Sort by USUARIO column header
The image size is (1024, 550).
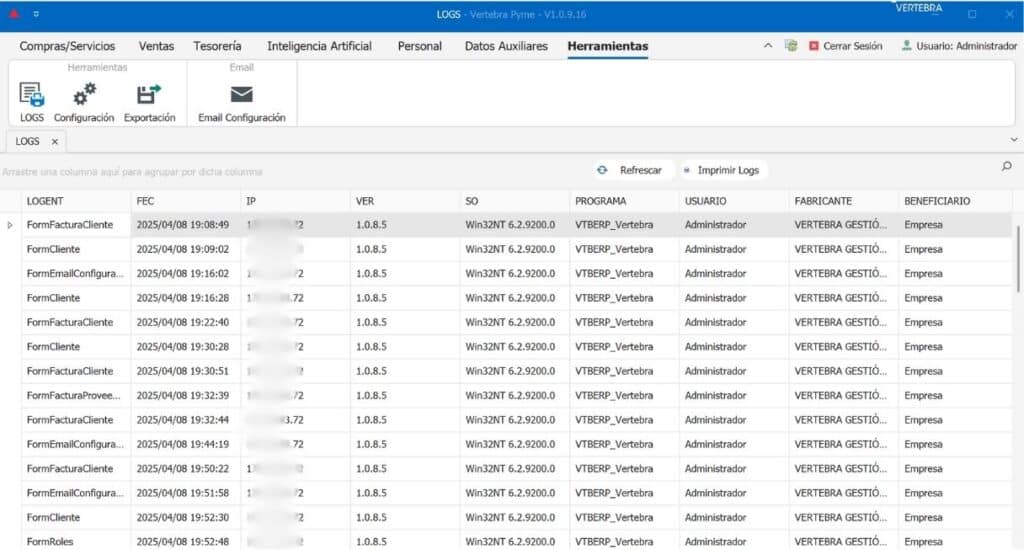[734, 201]
